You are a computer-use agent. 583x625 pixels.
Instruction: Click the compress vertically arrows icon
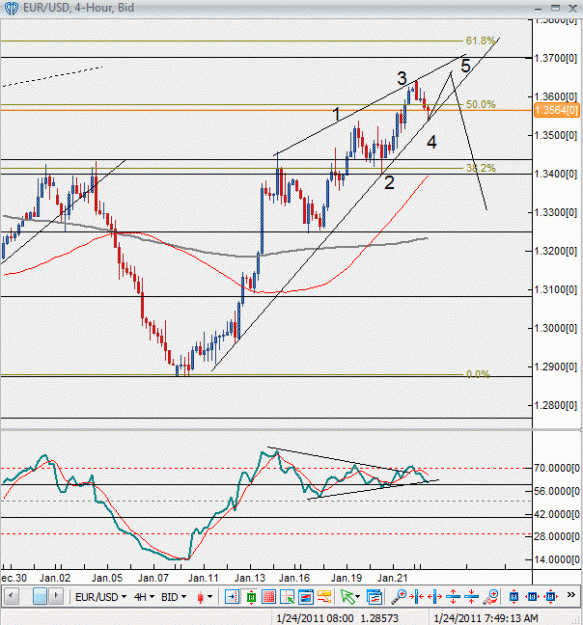(471, 597)
